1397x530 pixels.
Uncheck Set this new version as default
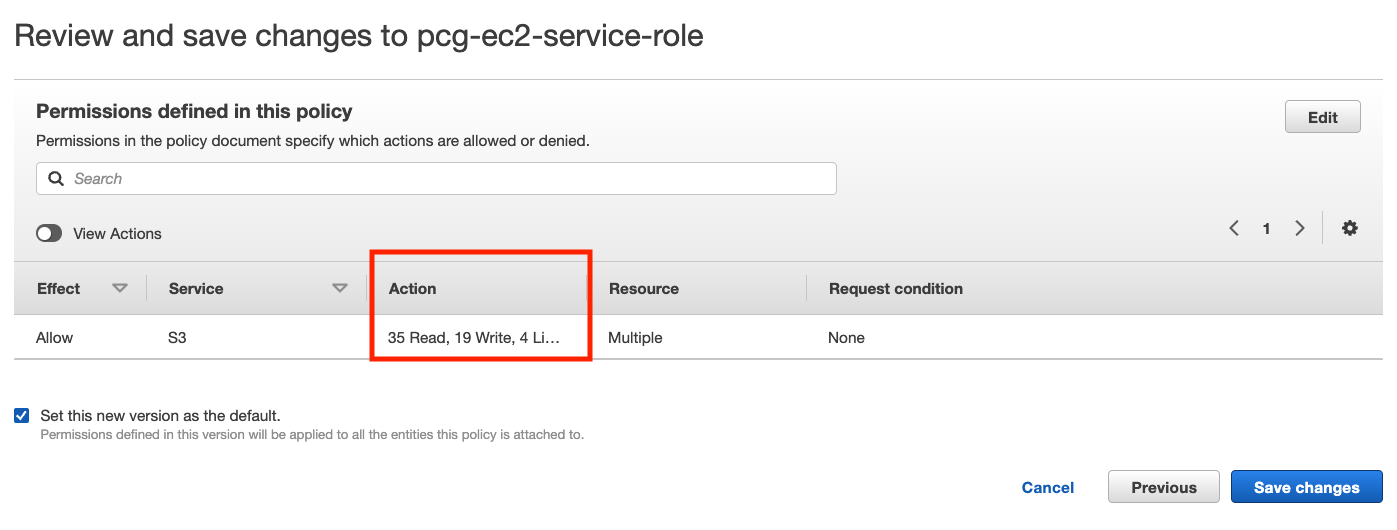tap(22, 415)
